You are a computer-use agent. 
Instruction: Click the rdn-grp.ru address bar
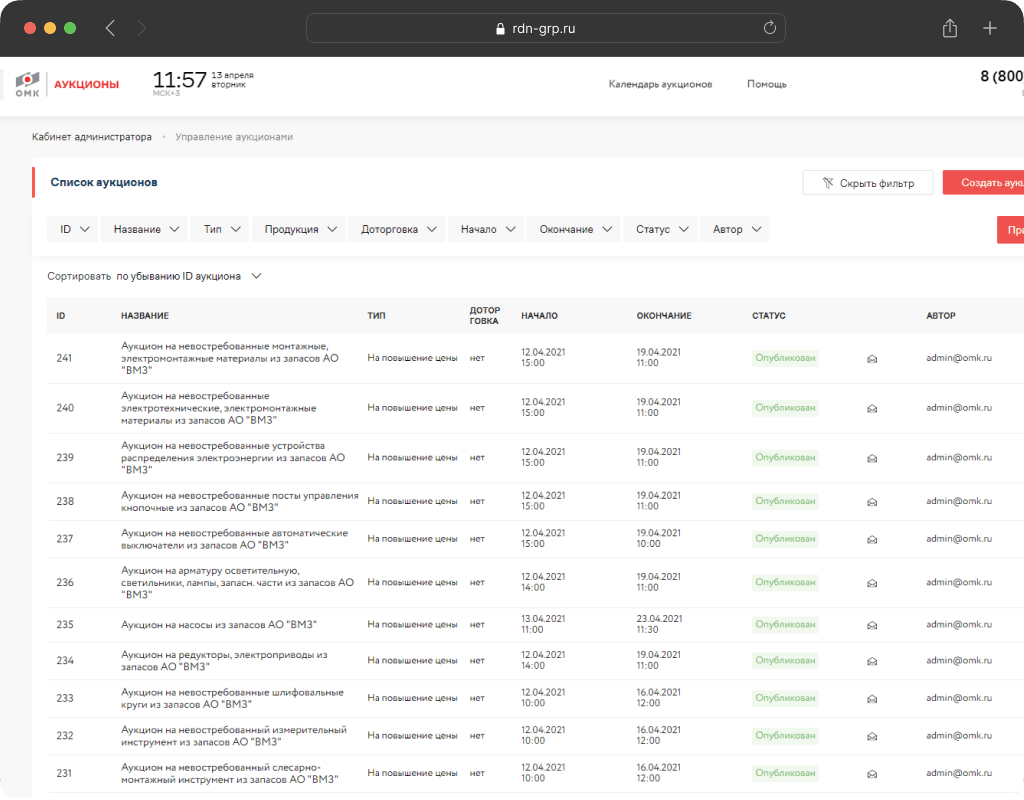click(545, 28)
